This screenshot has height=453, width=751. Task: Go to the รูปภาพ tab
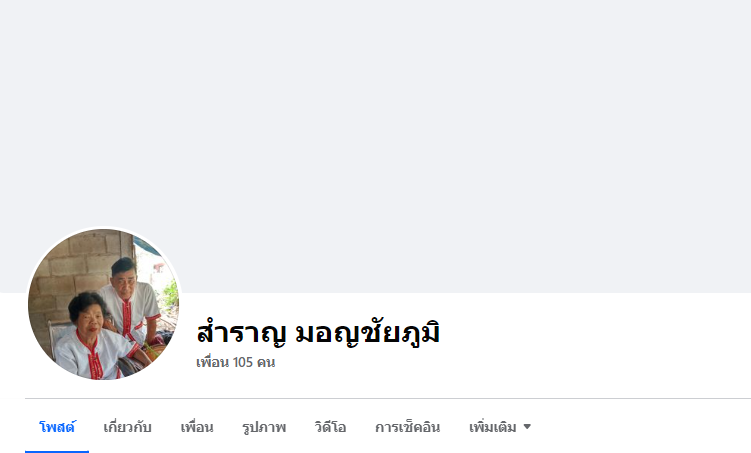(264, 427)
